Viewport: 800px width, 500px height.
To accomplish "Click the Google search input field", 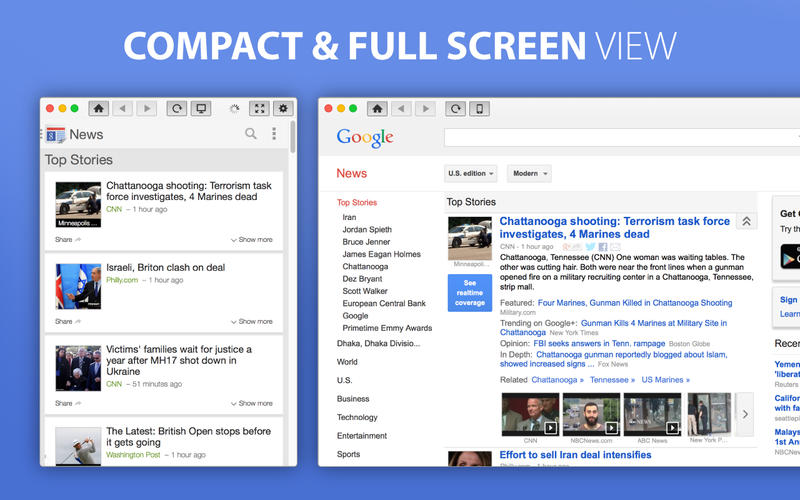I will (622, 137).
